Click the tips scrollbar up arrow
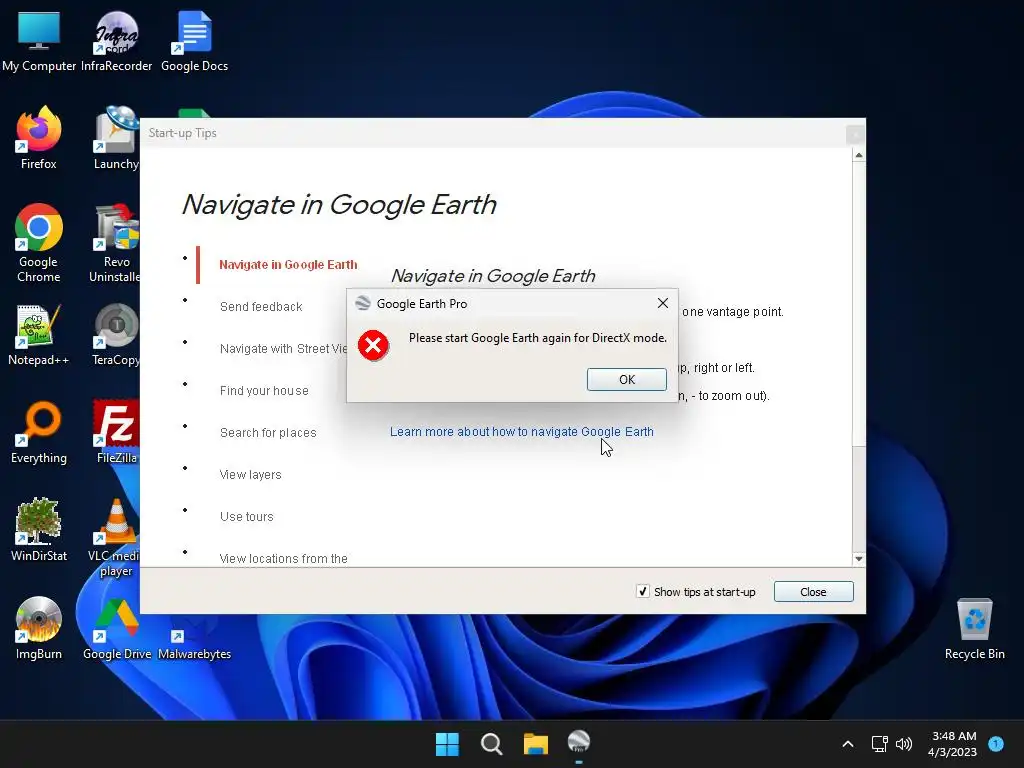 pyautogui.click(x=859, y=155)
